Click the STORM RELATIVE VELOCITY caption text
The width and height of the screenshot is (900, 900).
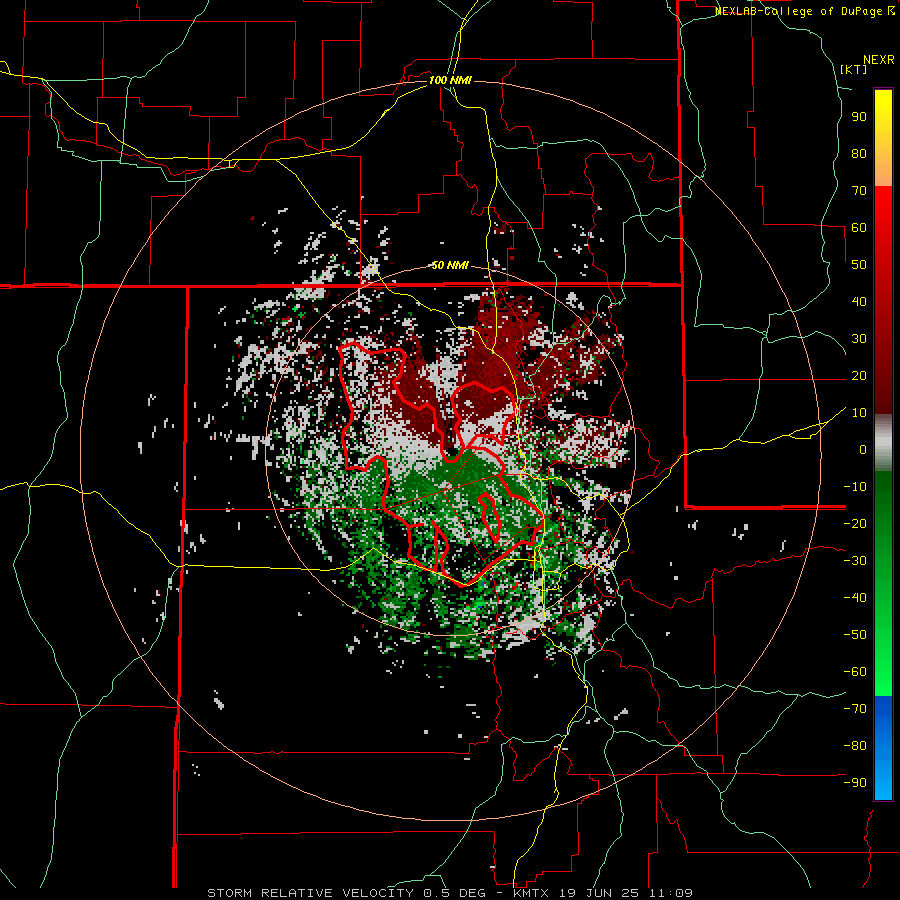point(310,893)
